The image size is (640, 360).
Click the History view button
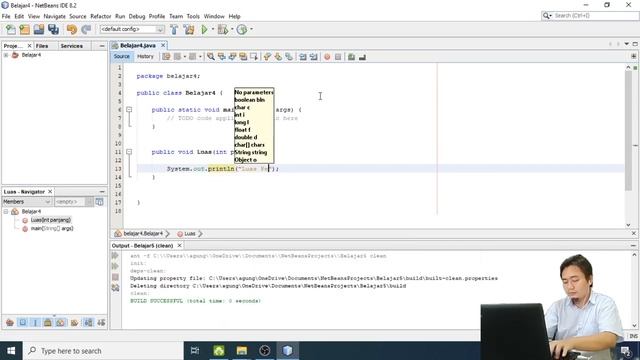(x=145, y=57)
